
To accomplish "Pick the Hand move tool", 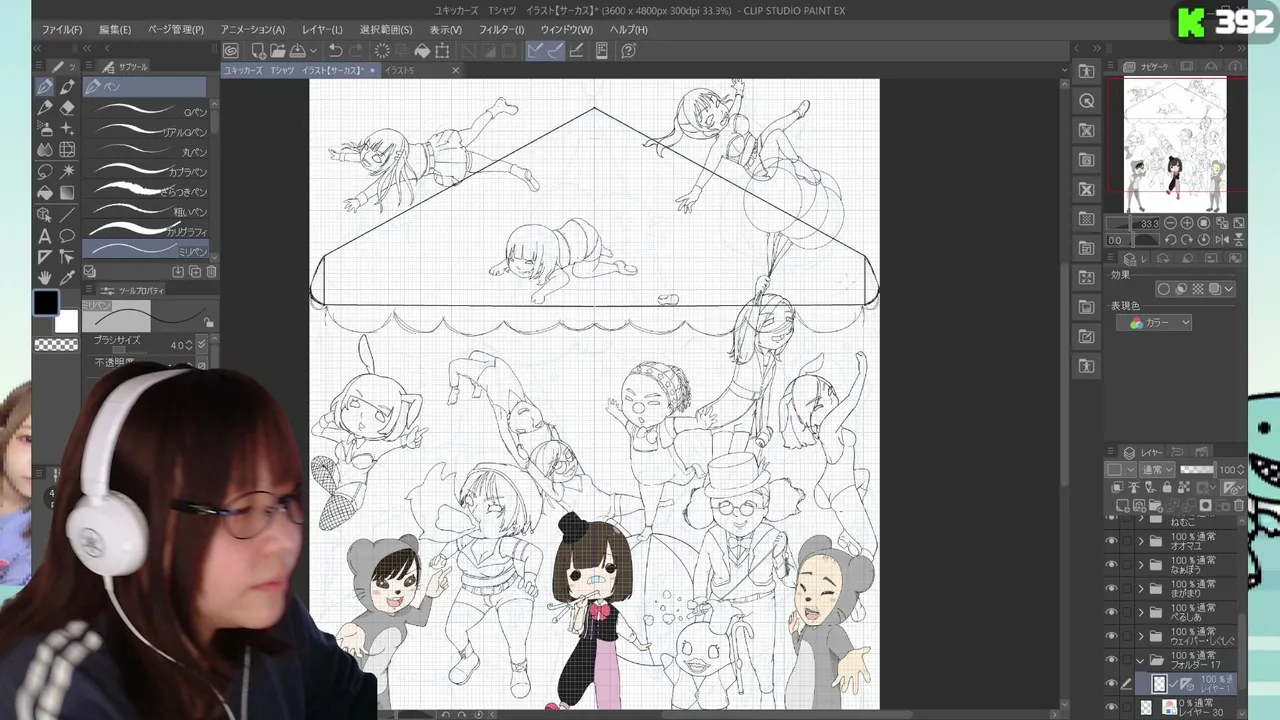I will (x=45, y=277).
